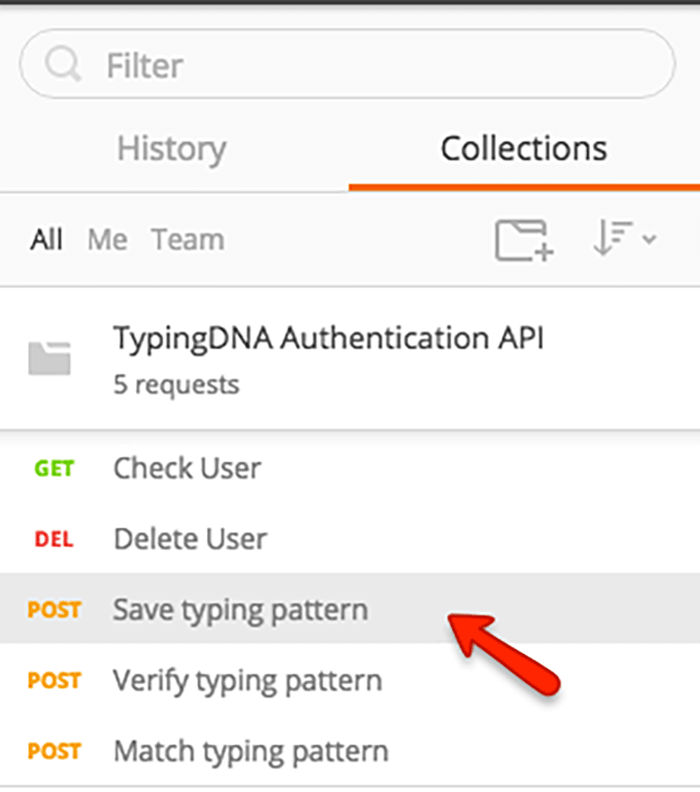The height and width of the screenshot is (792, 700).
Task: Click POST badge beside Match typing pattern
Action: coord(54,752)
